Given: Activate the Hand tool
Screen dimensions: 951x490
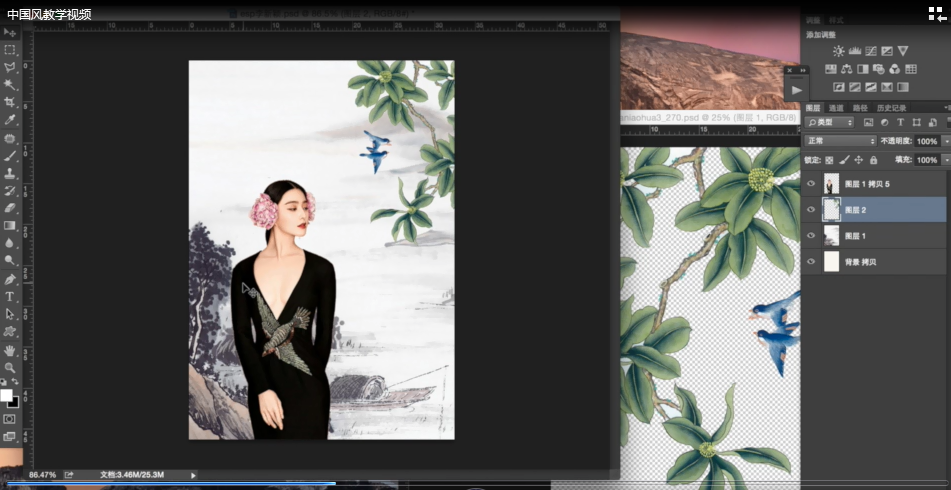Looking at the screenshot, I should [x=10, y=351].
